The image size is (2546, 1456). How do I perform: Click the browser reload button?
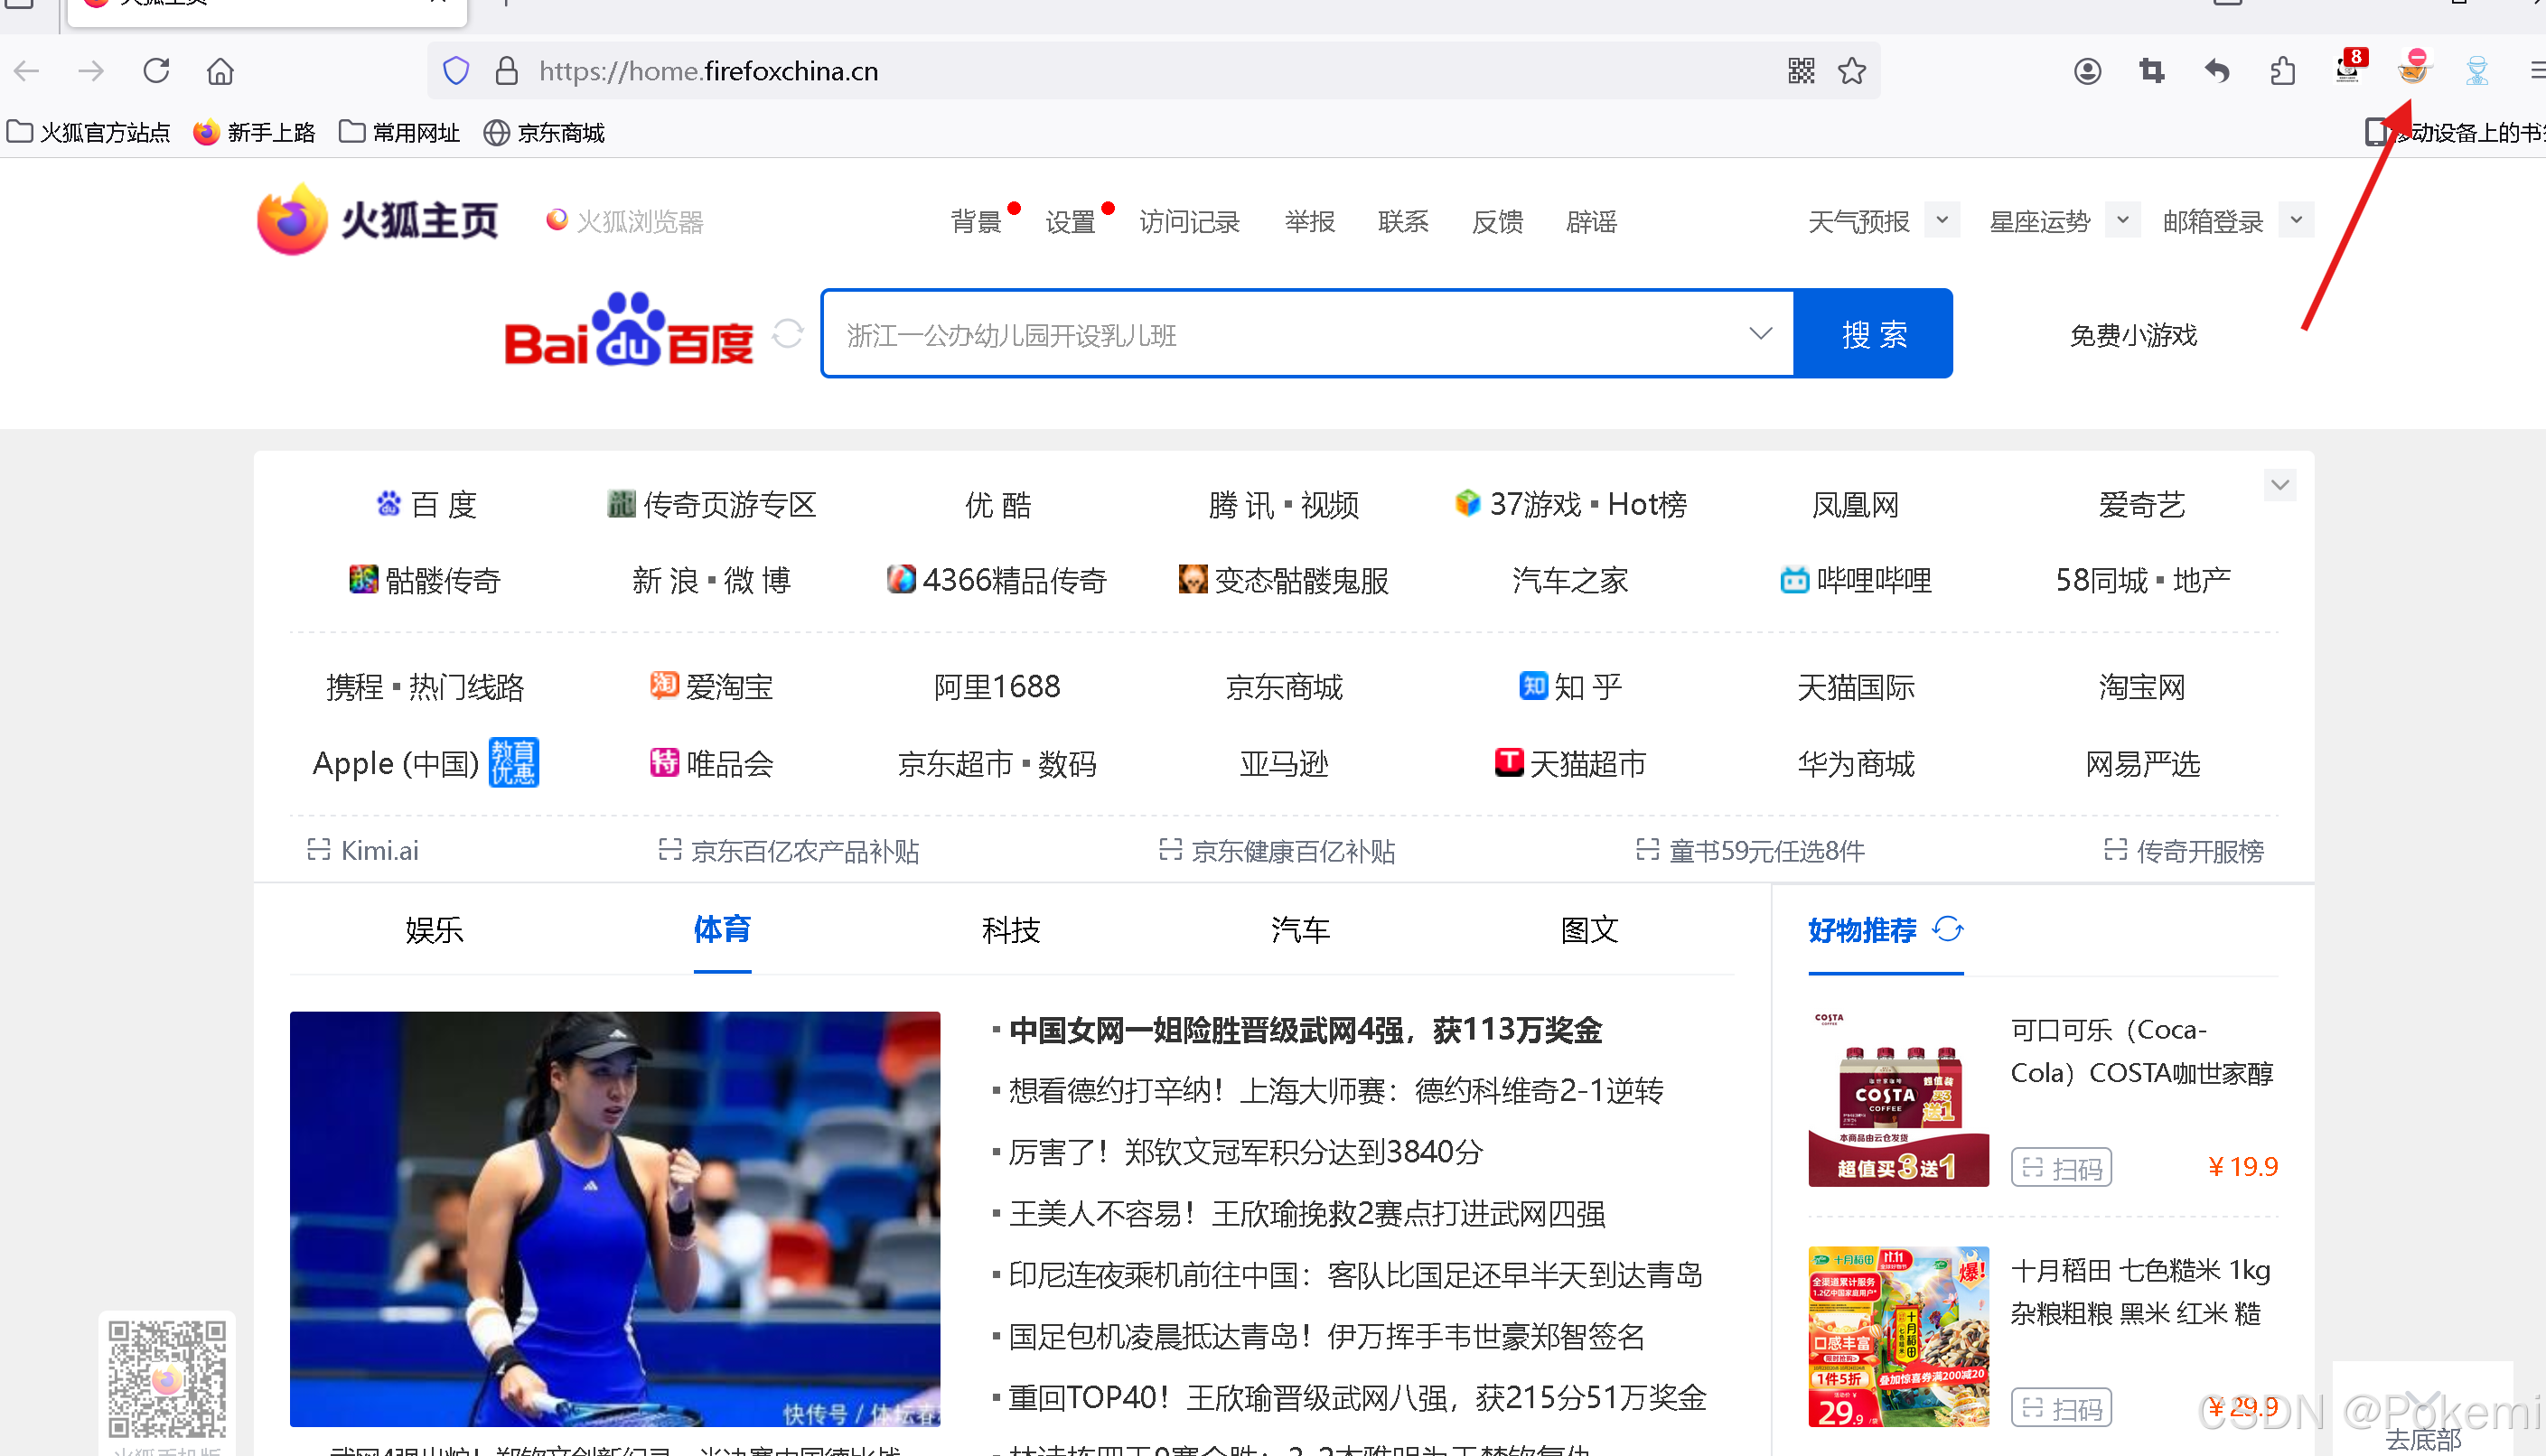click(x=157, y=71)
